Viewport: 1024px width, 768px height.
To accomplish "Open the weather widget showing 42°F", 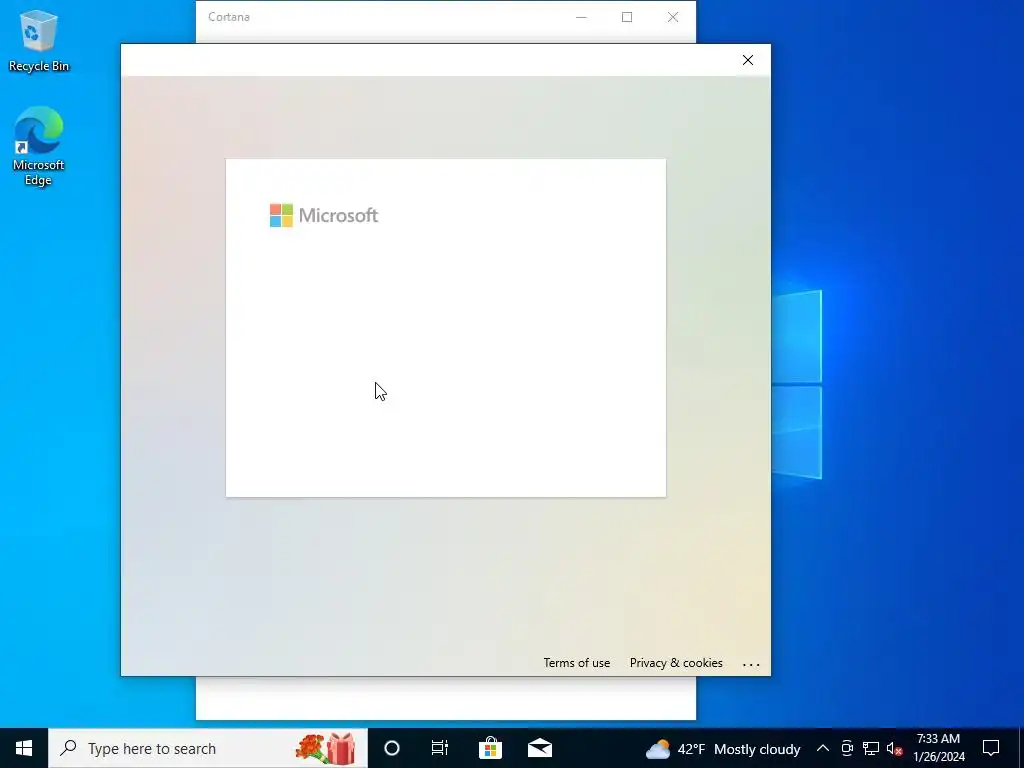I will point(722,748).
